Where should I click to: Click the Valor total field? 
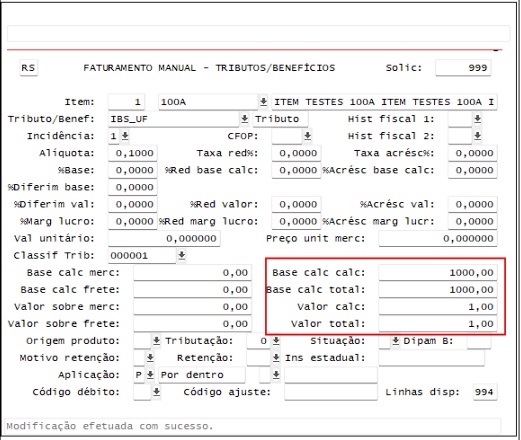tap(438, 324)
